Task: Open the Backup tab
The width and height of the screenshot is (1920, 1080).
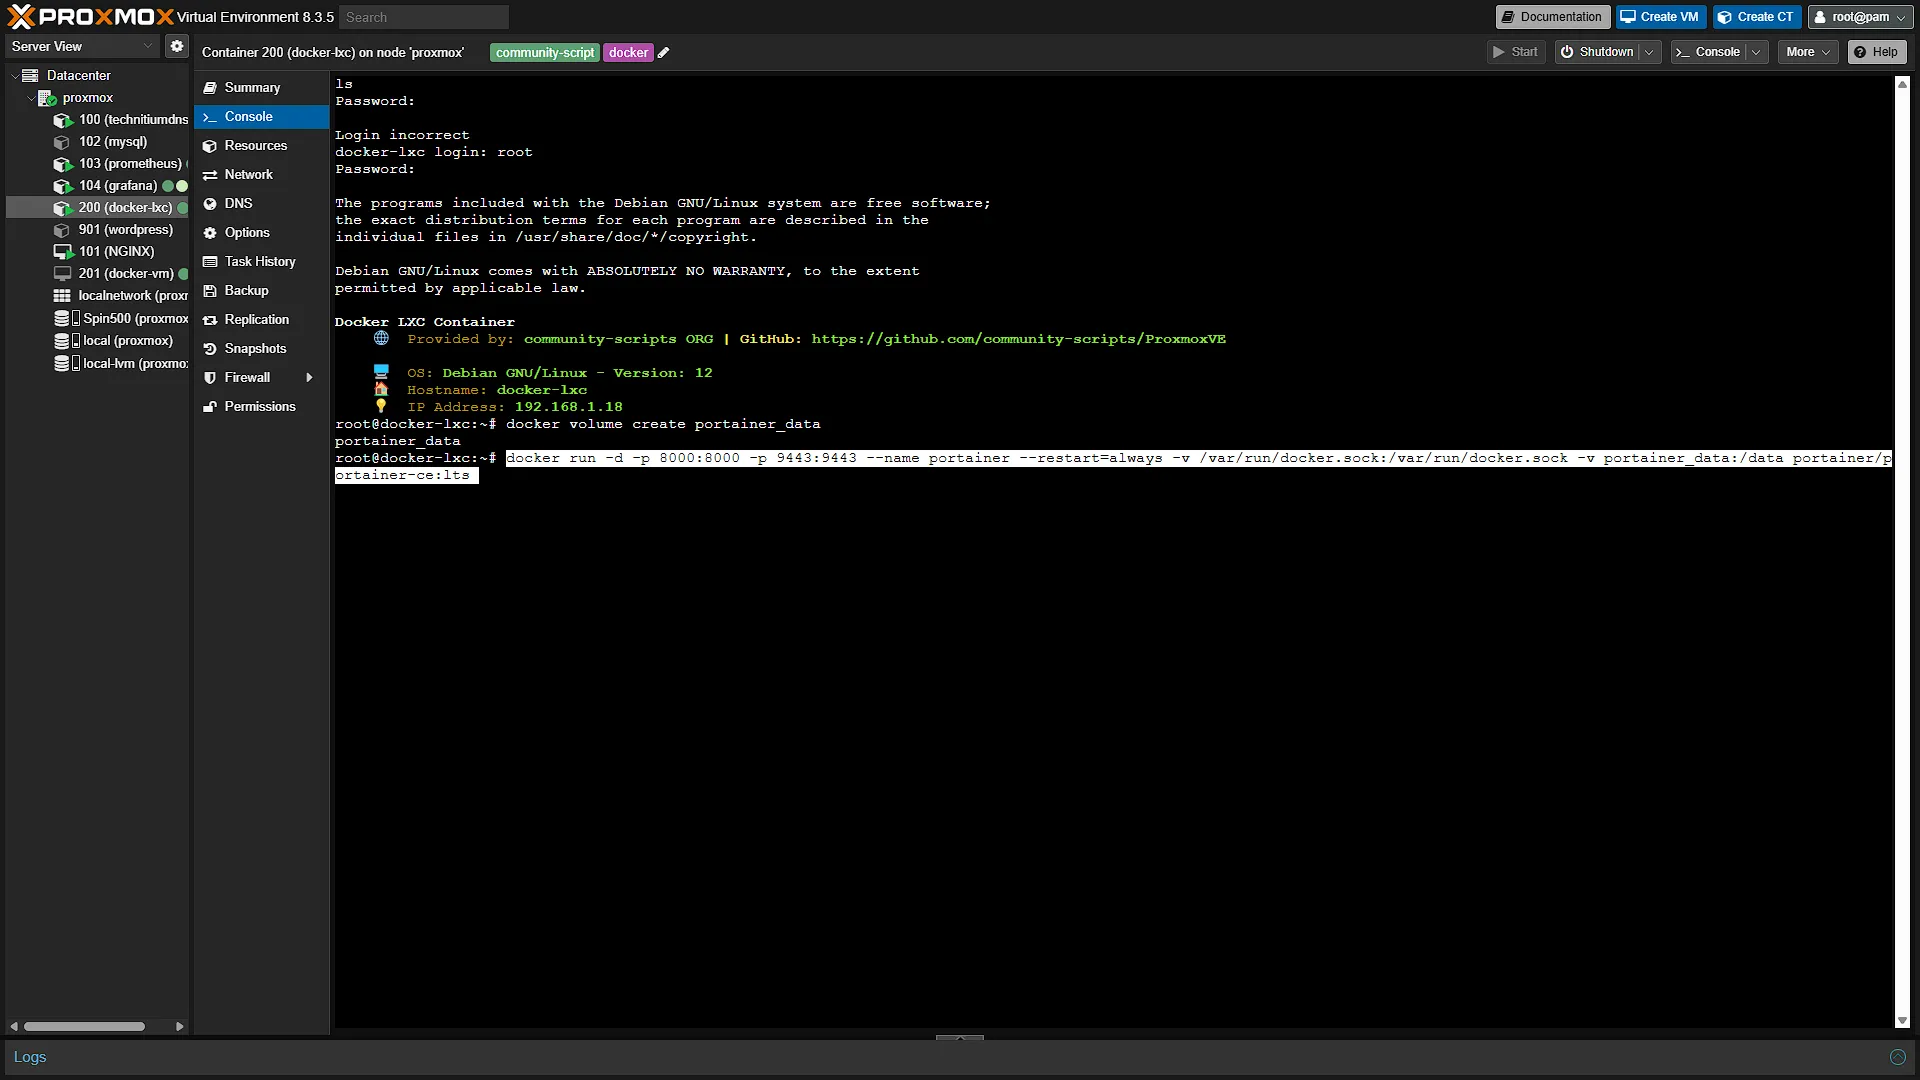Action: pos(262,290)
